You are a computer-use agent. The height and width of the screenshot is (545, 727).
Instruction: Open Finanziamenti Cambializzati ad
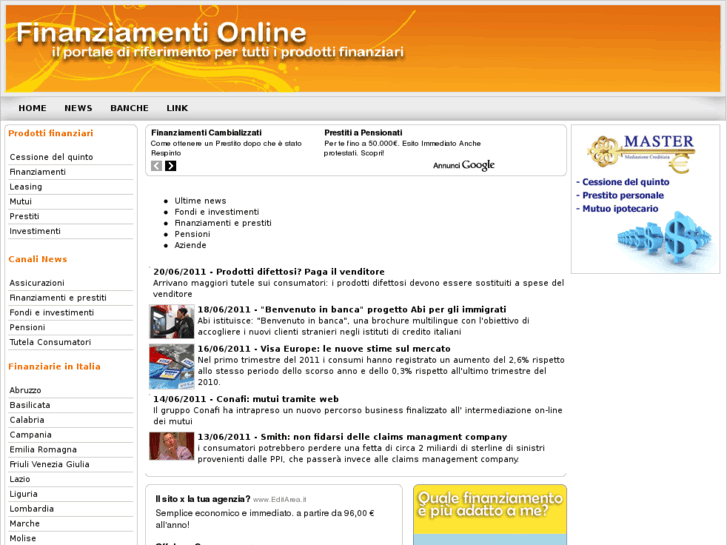click(206, 133)
